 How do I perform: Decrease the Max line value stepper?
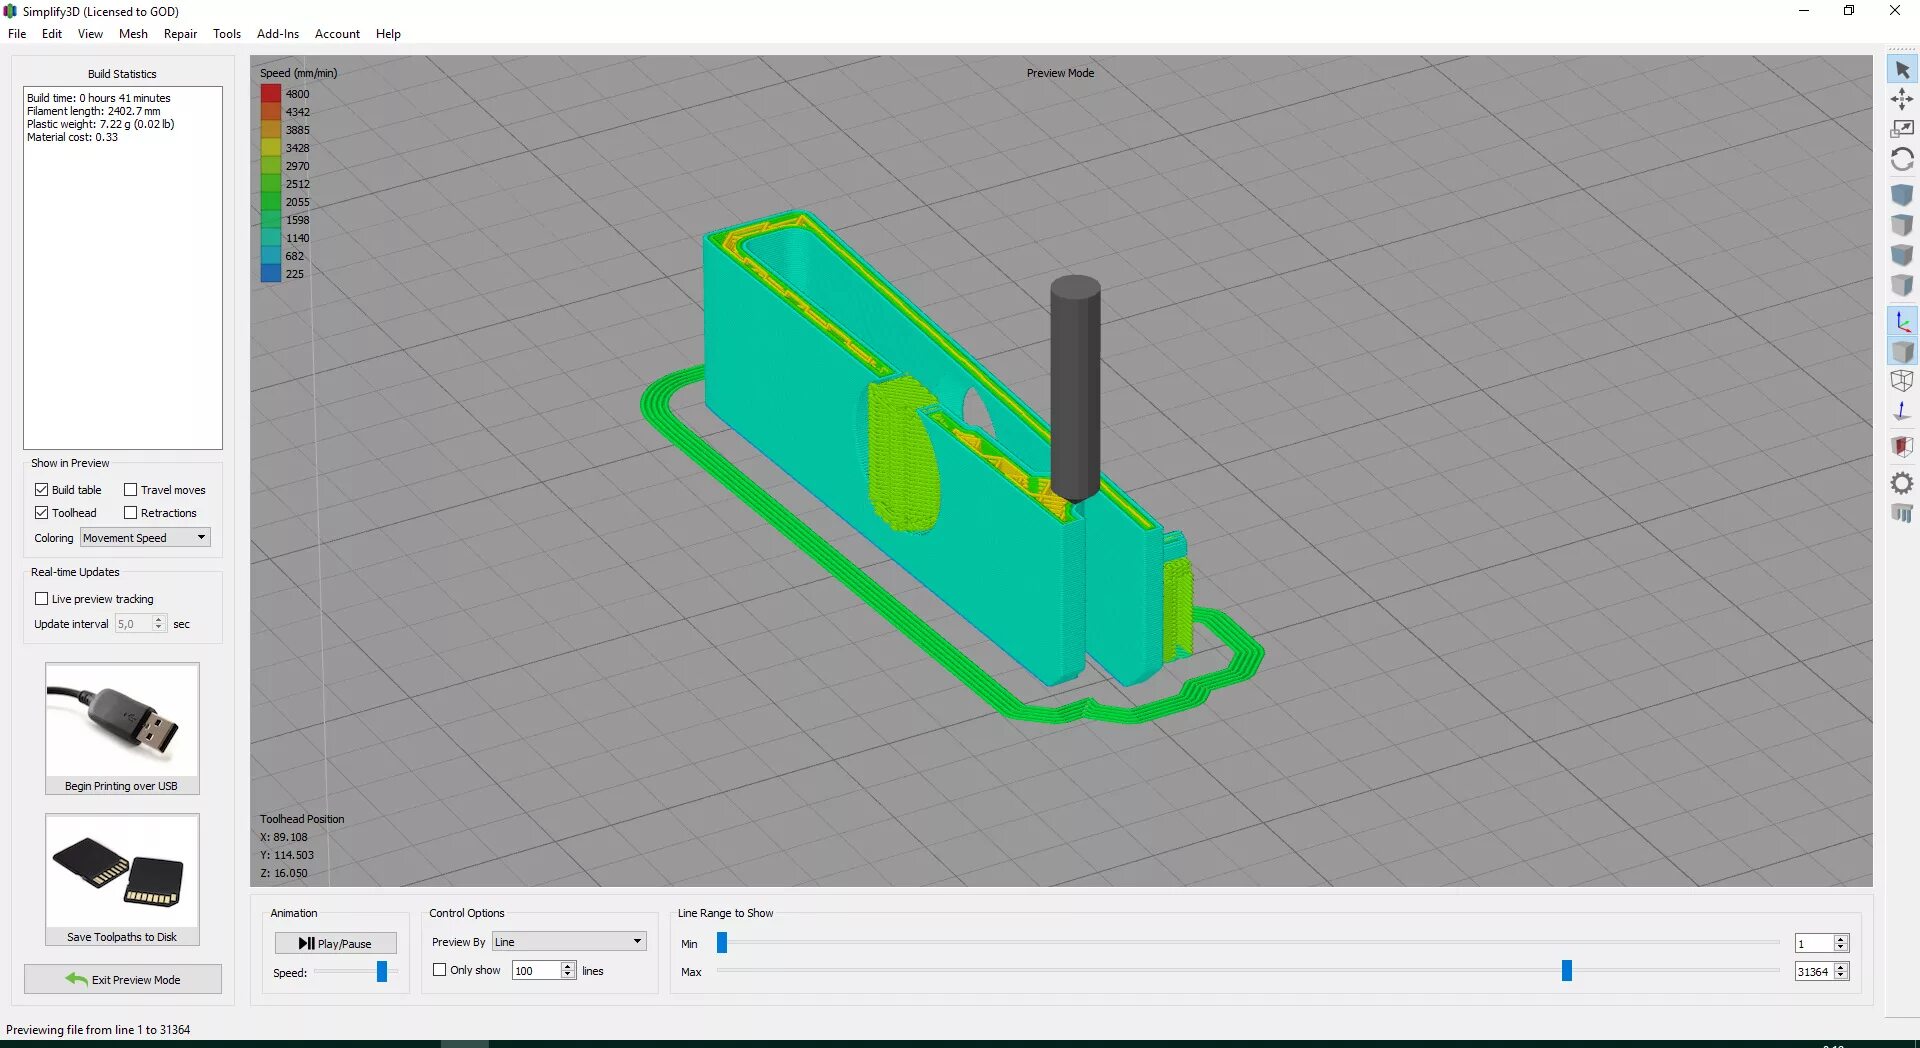(1841, 975)
